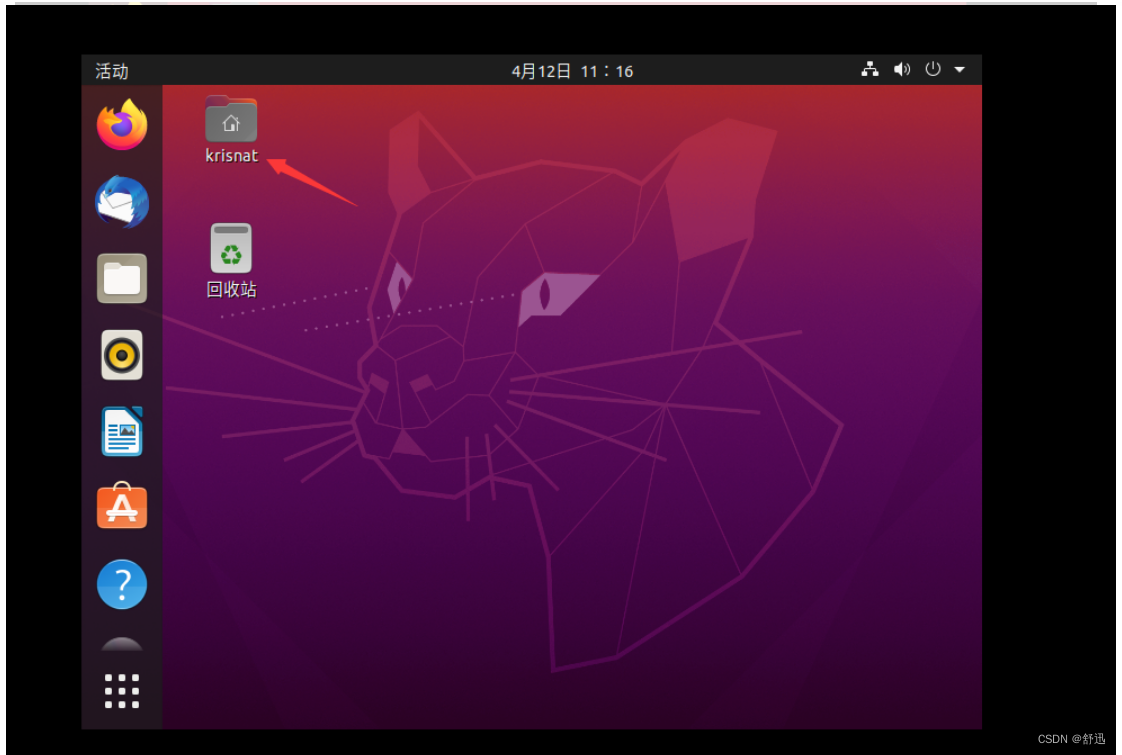This screenshot has height=755, width=1122.
Task: Open Ubuntu Software center
Action: coord(121,507)
